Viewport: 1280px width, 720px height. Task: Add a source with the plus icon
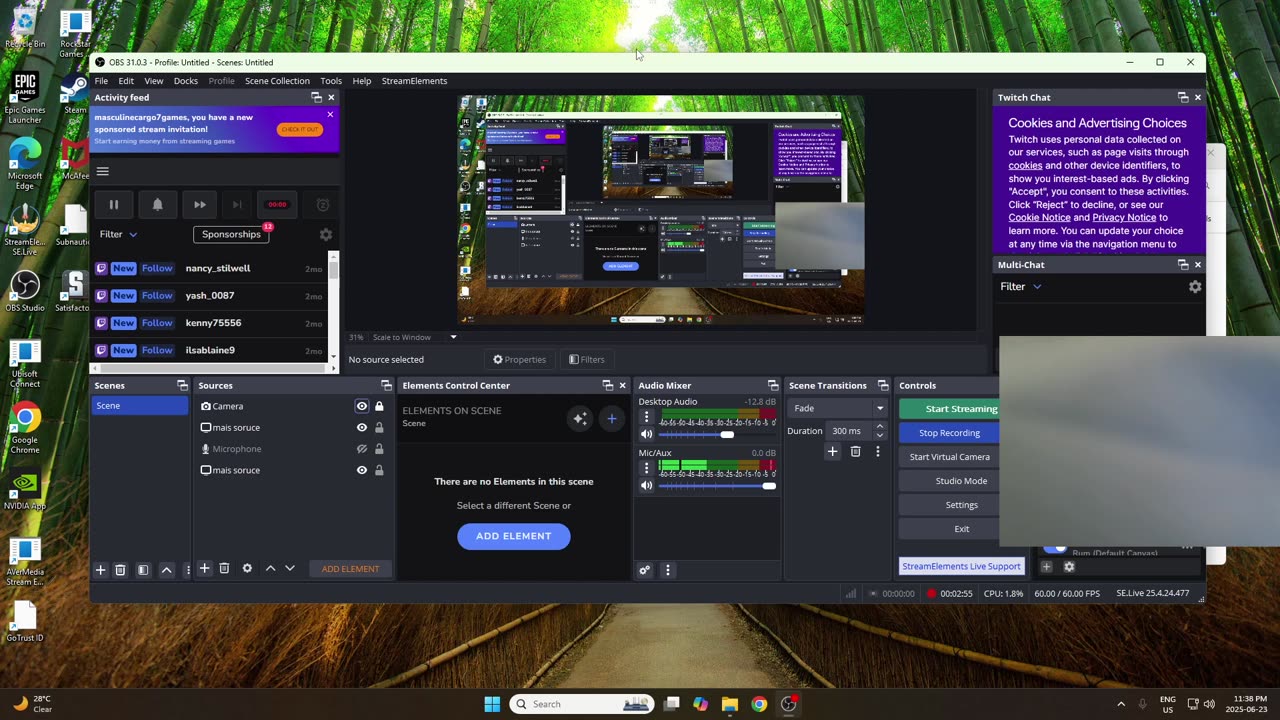point(204,568)
